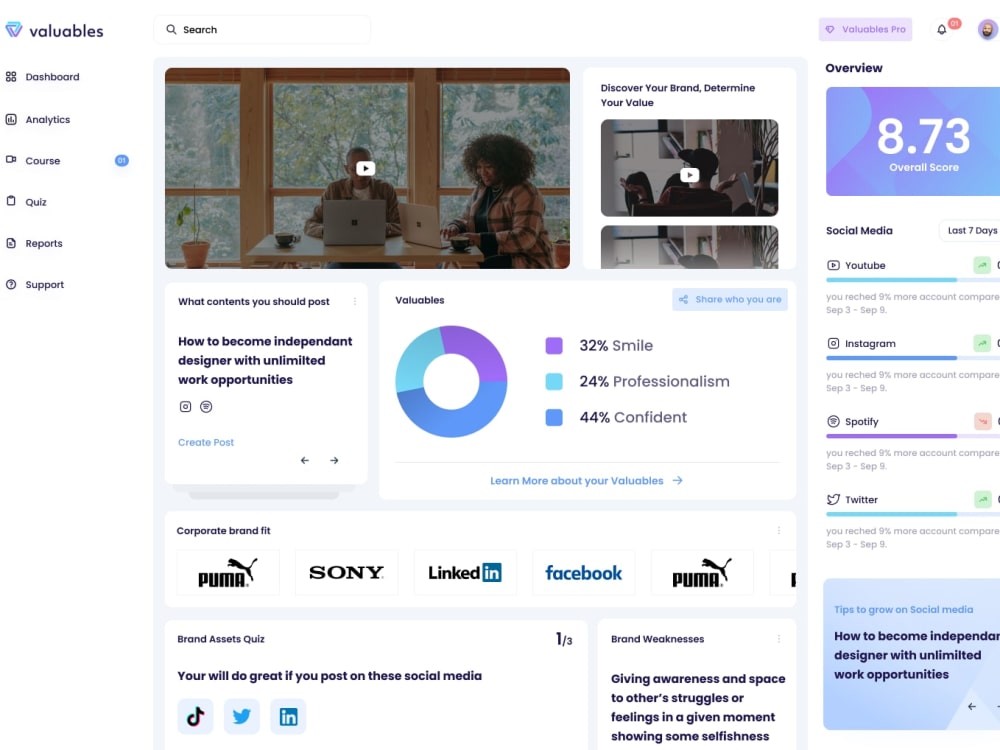Click the Spotify social media row icon
The image size is (1000, 750).
pos(833,421)
